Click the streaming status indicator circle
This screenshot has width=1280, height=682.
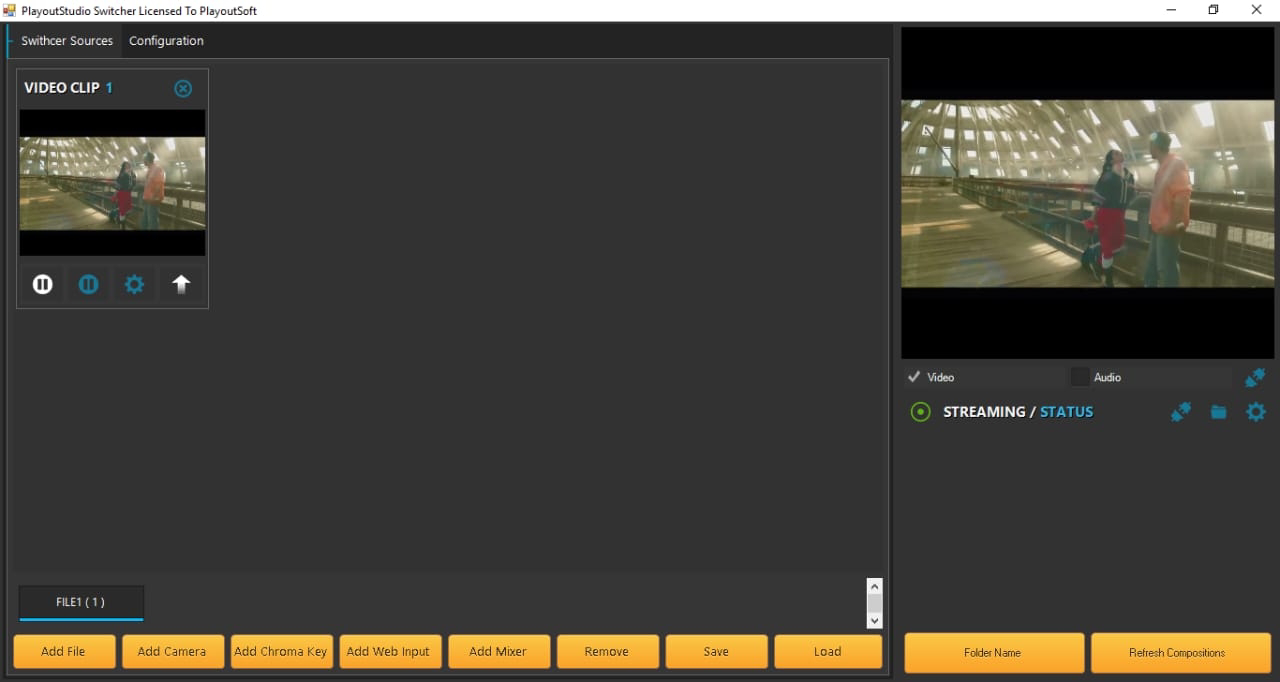tap(921, 411)
